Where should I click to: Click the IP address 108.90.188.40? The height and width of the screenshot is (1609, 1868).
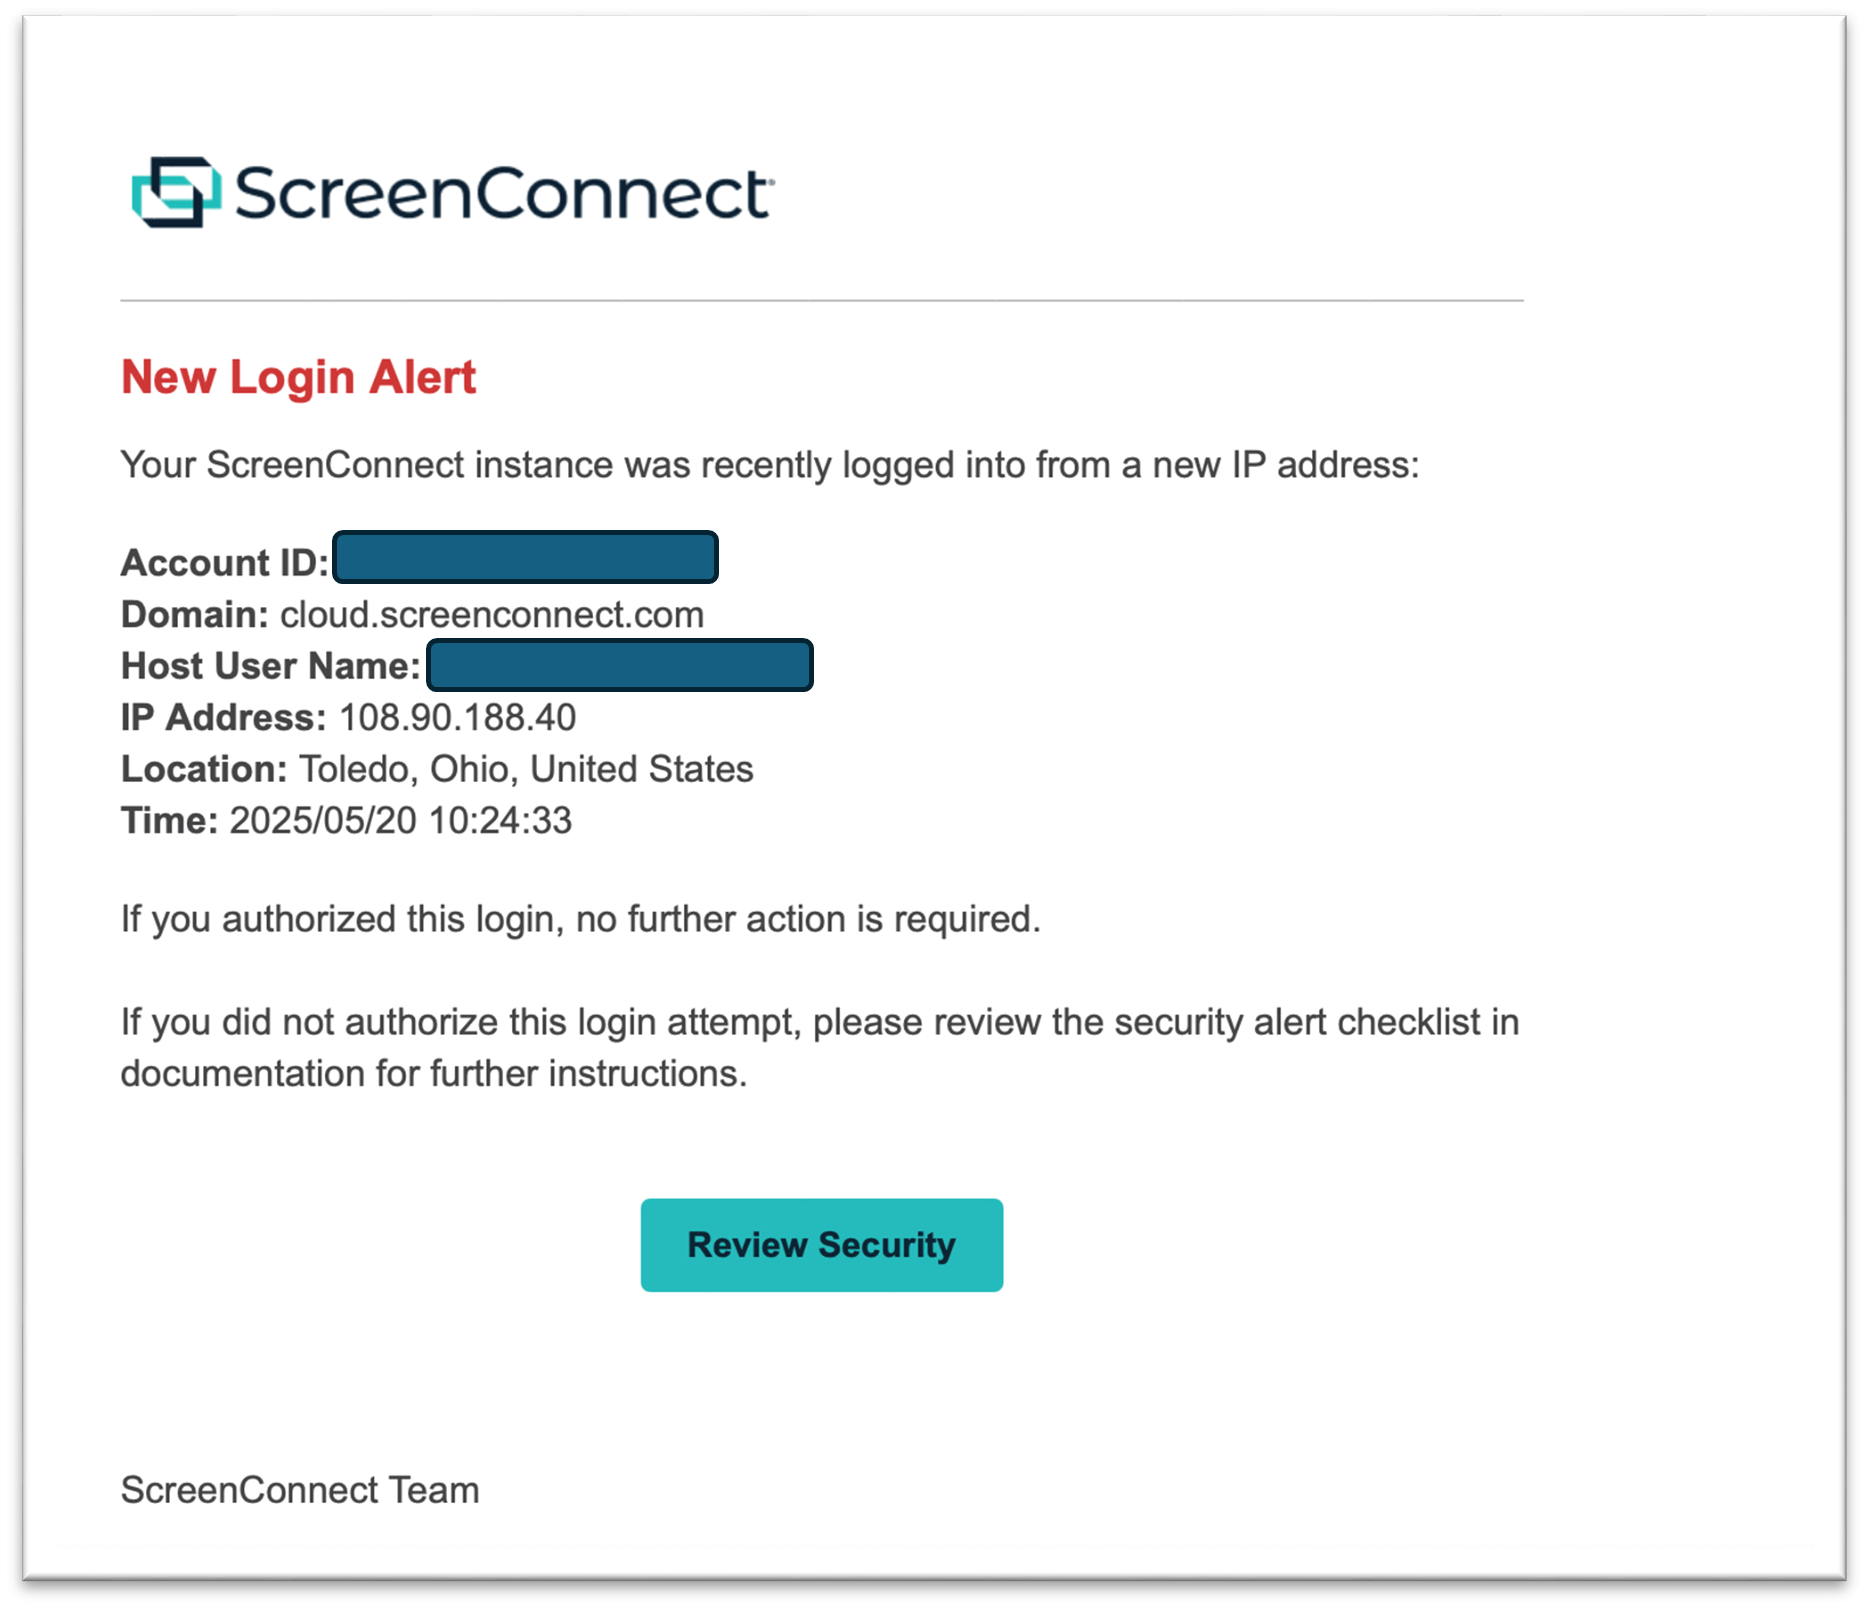click(457, 717)
